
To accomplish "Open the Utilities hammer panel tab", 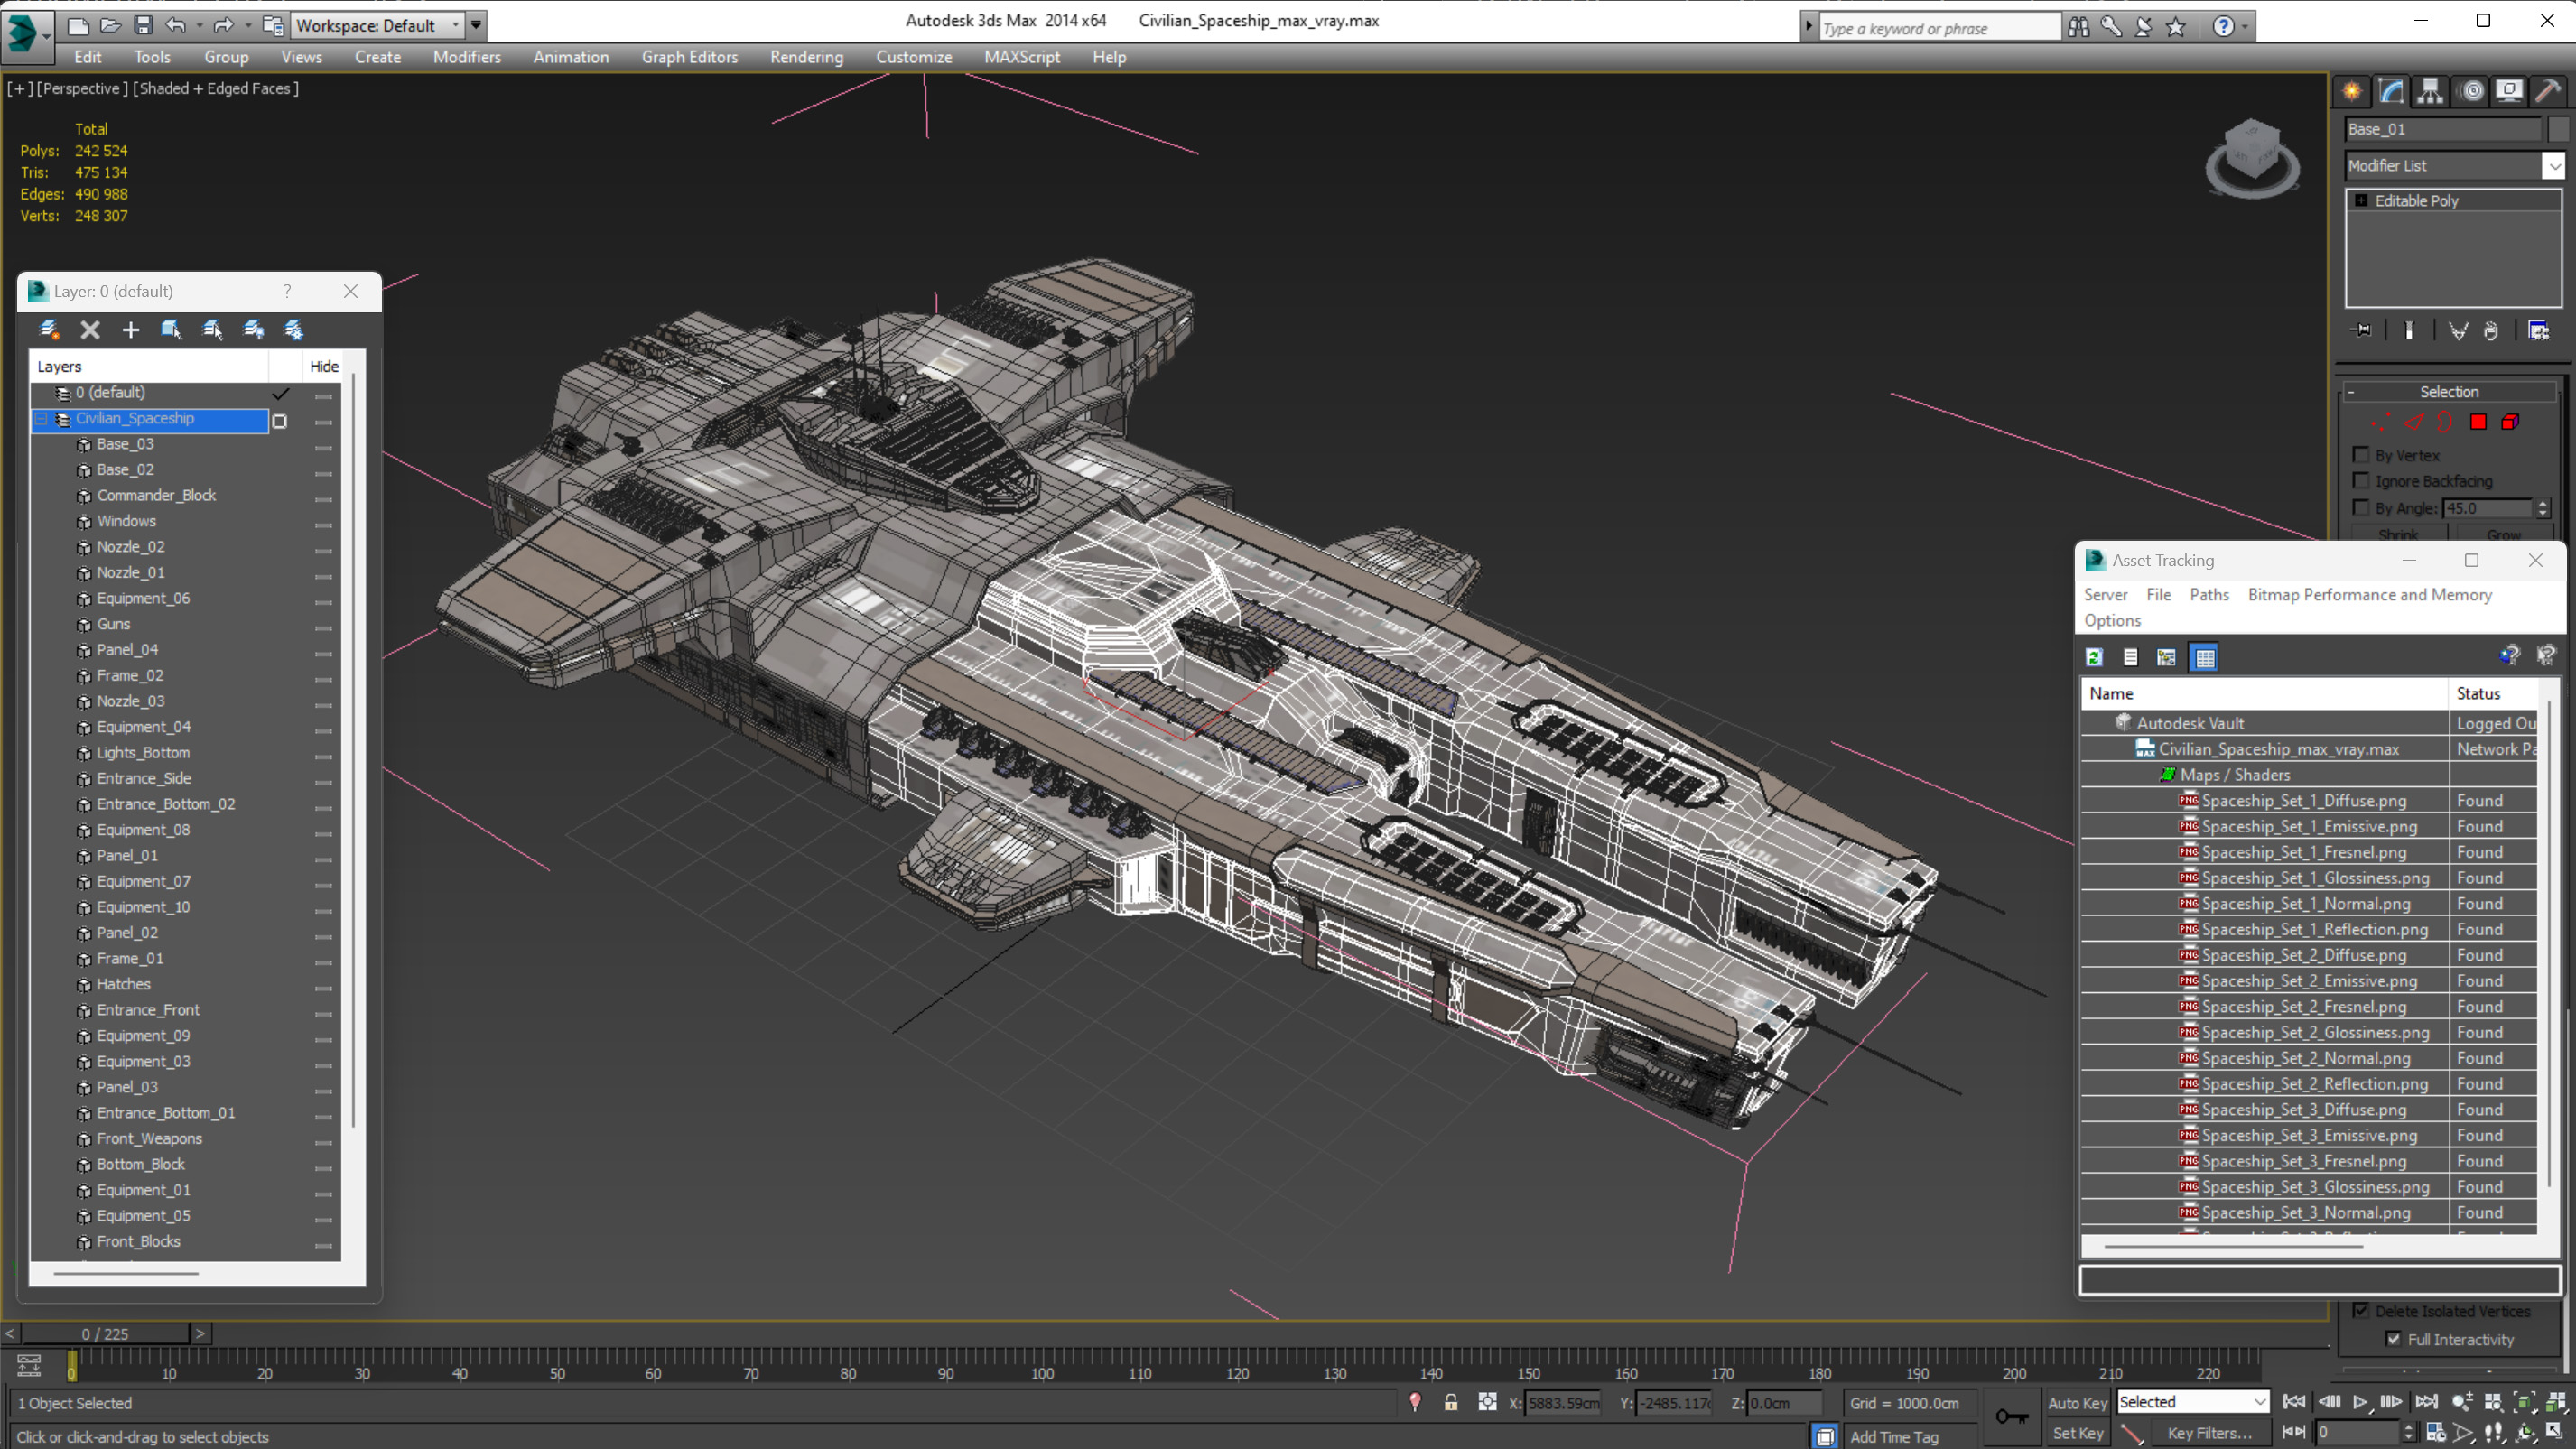I will [x=2548, y=92].
